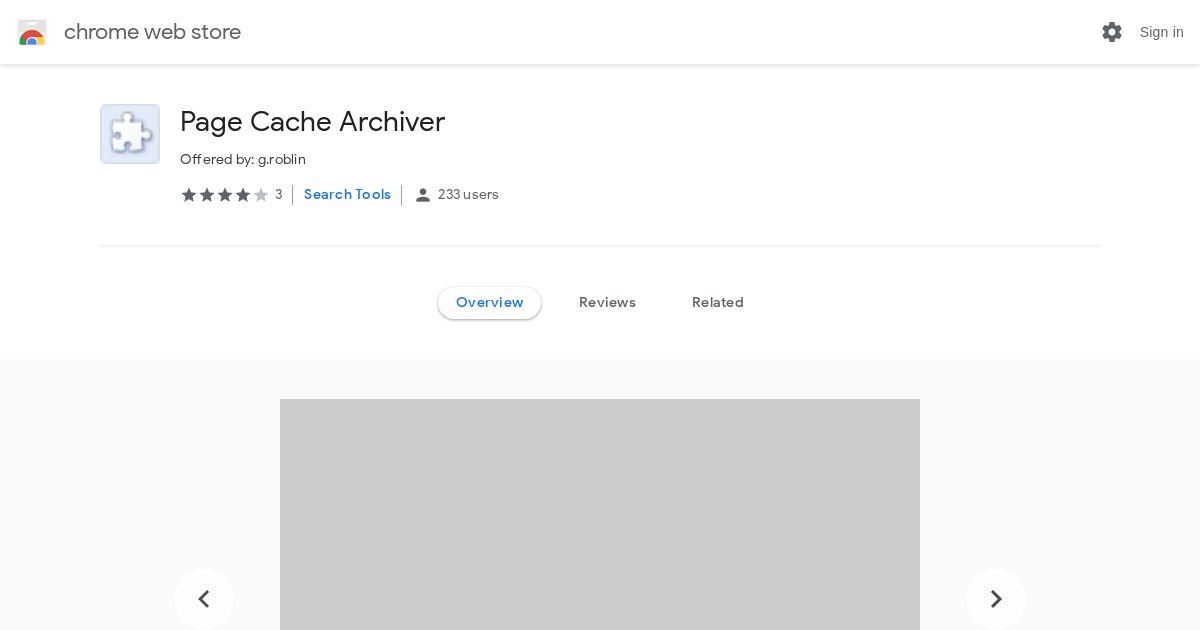This screenshot has width=1200, height=630.
Task: Click the person icon beside the user count
Action: click(x=423, y=195)
